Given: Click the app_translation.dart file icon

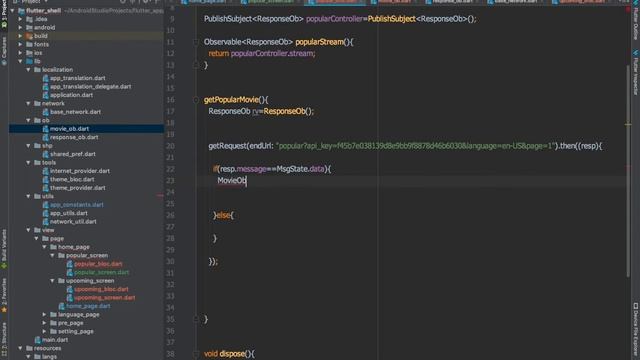Looking at the screenshot, I should (45, 78).
